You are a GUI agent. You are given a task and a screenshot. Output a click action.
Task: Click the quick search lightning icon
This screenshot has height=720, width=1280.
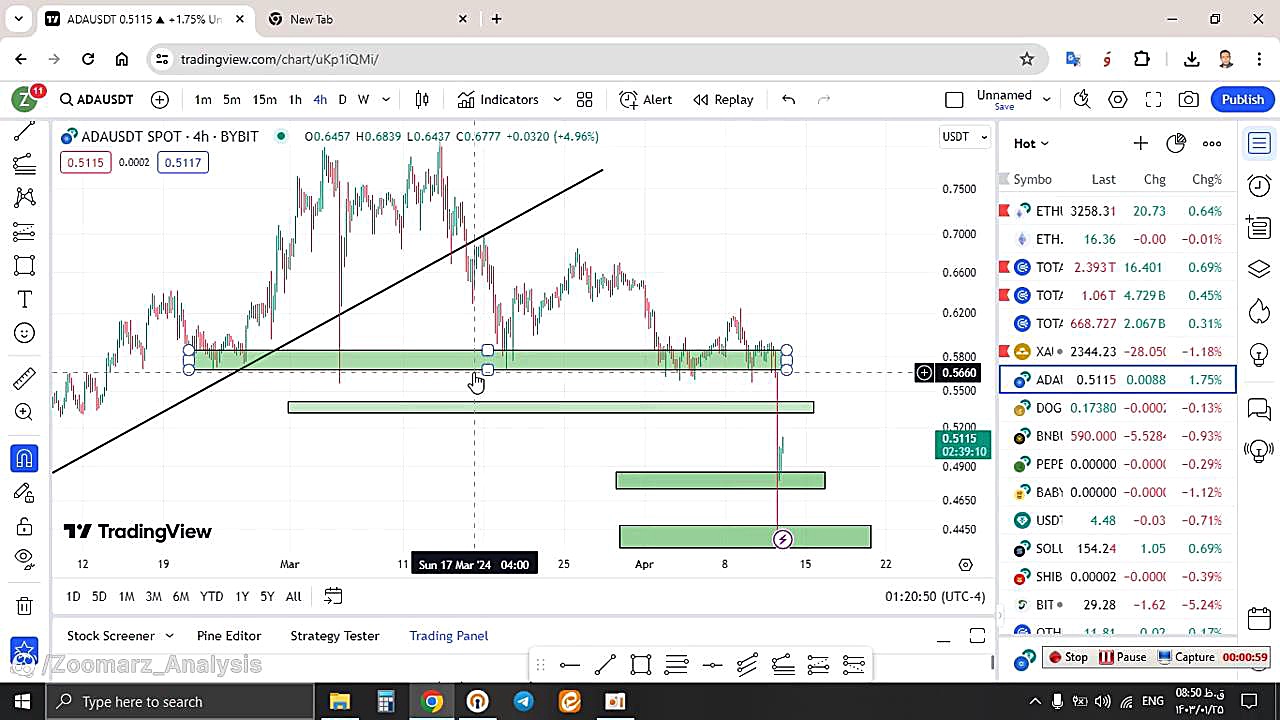(x=1082, y=99)
